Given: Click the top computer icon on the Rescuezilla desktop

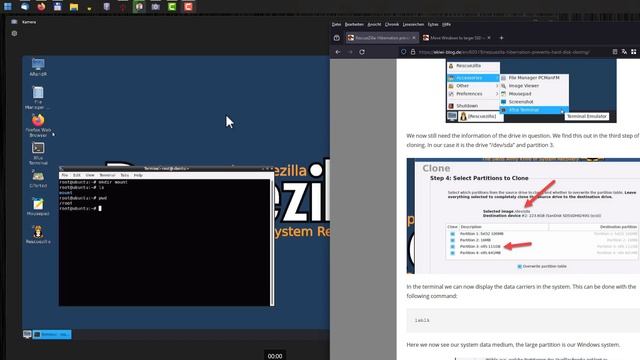Looking at the screenshot, I should tap(38, 67).
